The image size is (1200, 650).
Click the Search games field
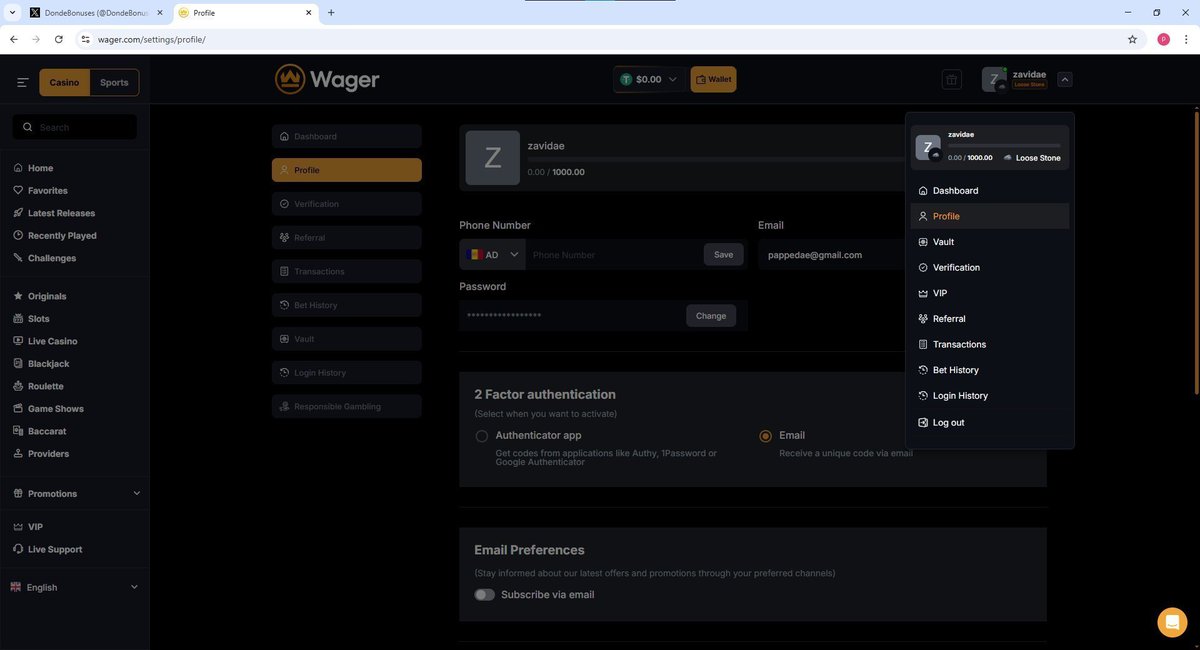click(x=75, y=127)
